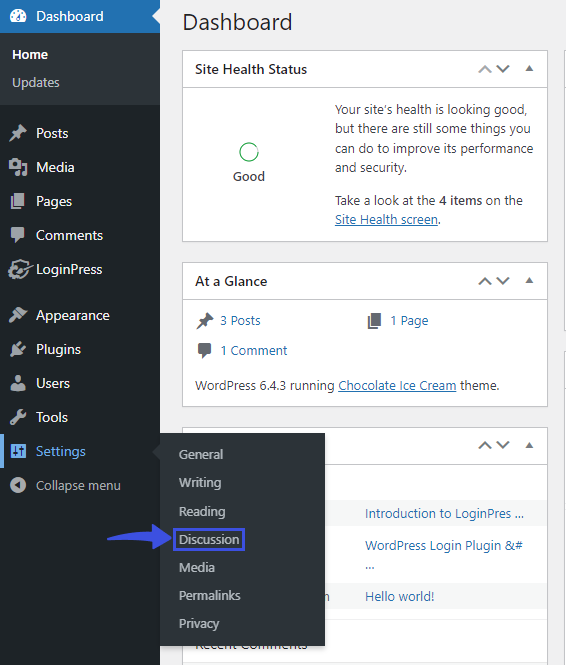Click the Comments speech bubble icon in sidebar
566x665 pixels.
click(x=18, y=235)
